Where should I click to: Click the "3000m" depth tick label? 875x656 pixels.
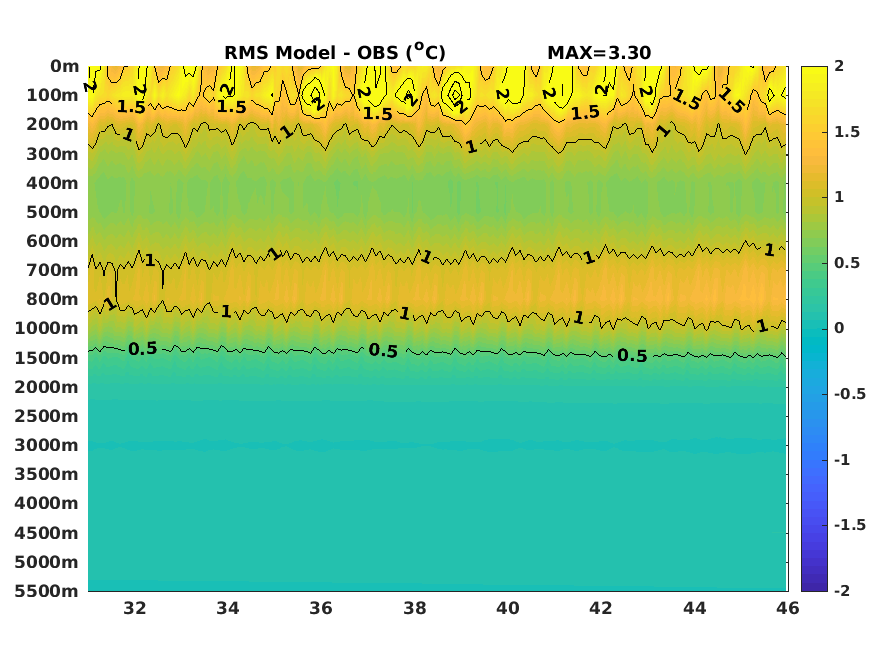click(x=47, y=445)
